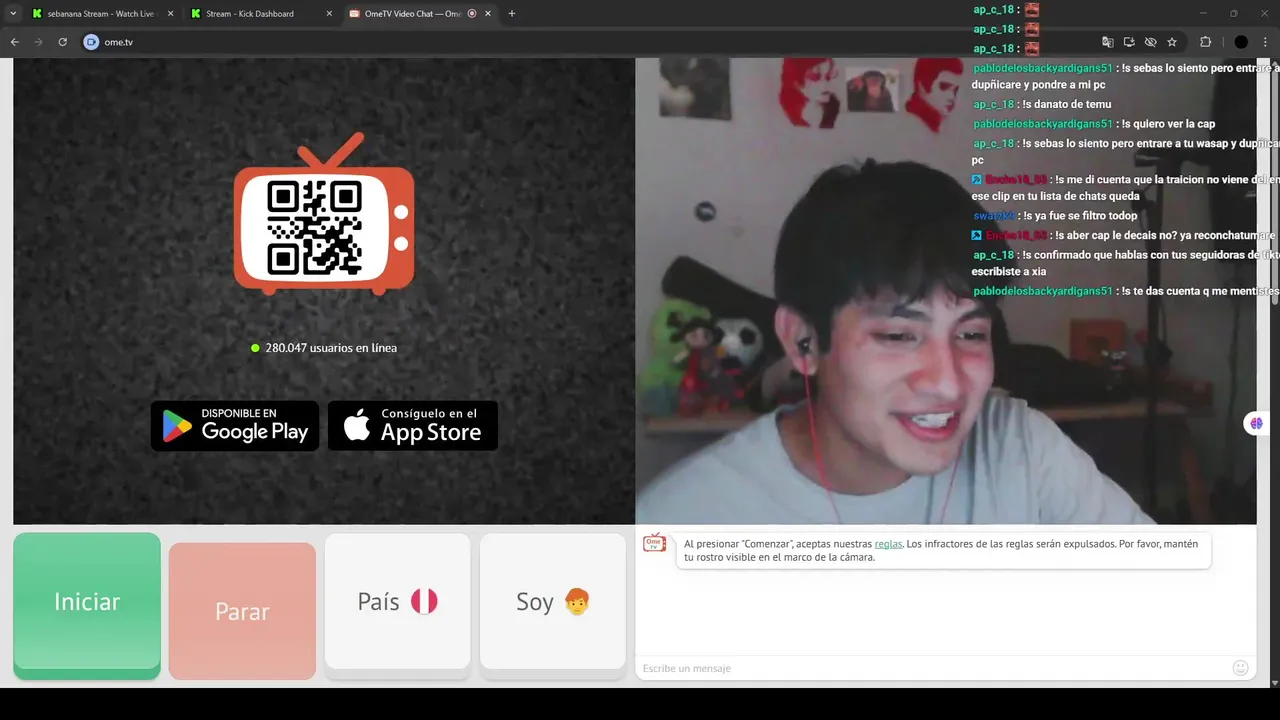Click the QR code TV logo
This screenshot has height=720, width=1280.
tap(324, 214)
